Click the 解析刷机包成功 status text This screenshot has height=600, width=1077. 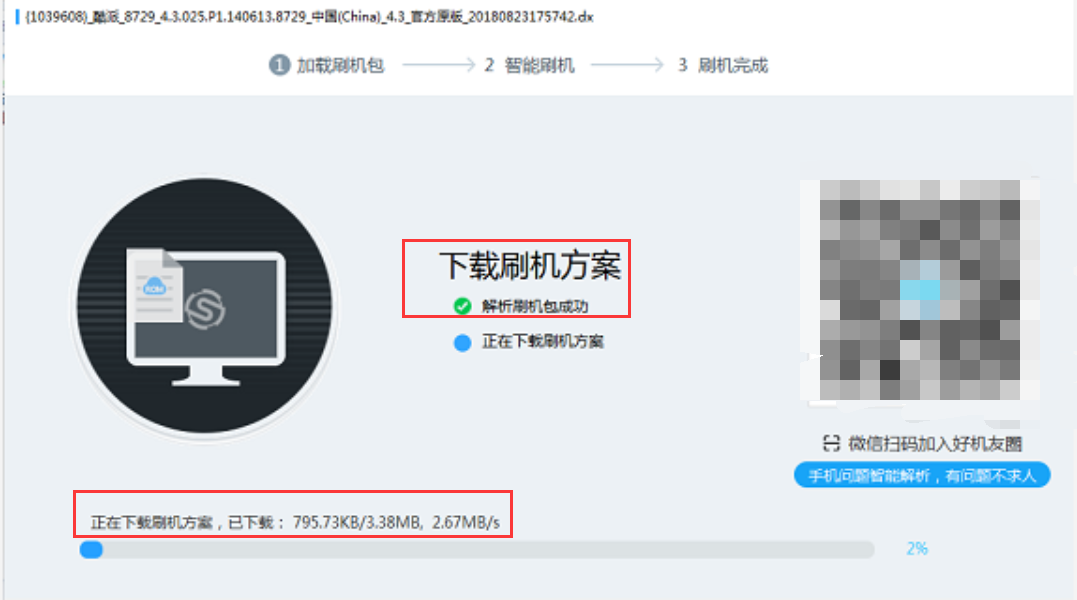534,306
